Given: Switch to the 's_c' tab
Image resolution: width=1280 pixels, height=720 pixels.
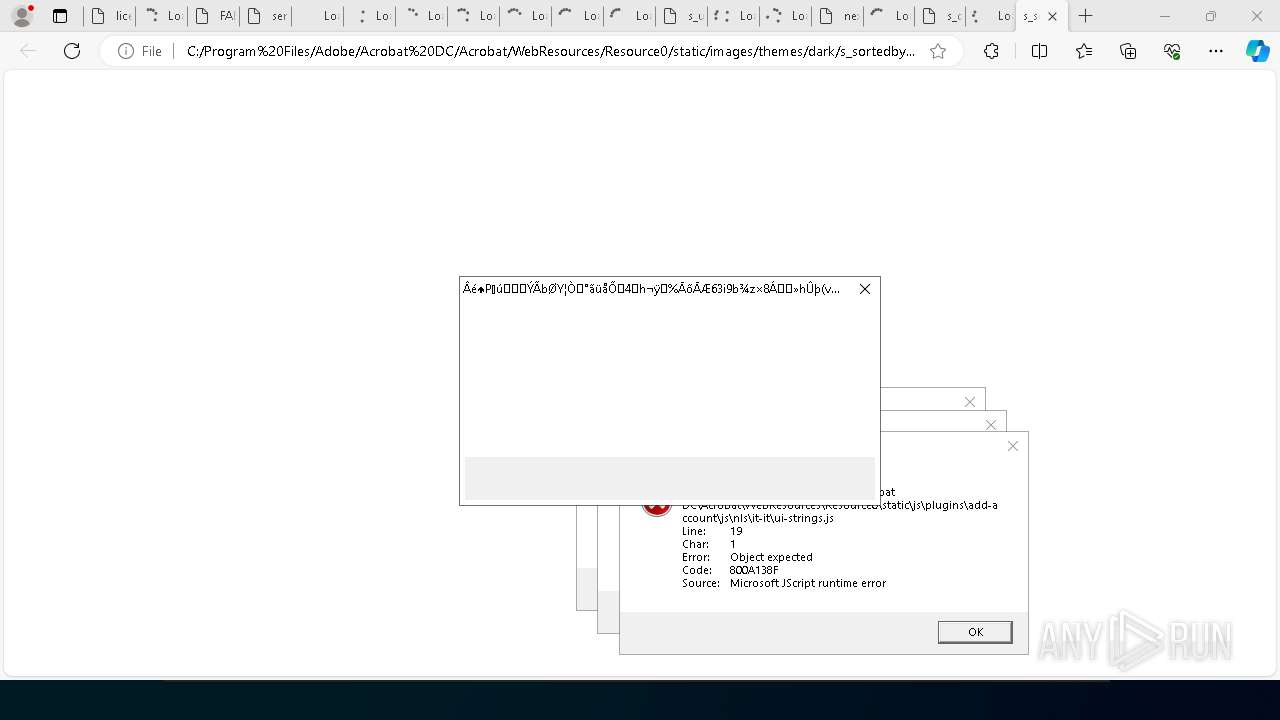Looking at the screenshot, I should coord(942,16).
